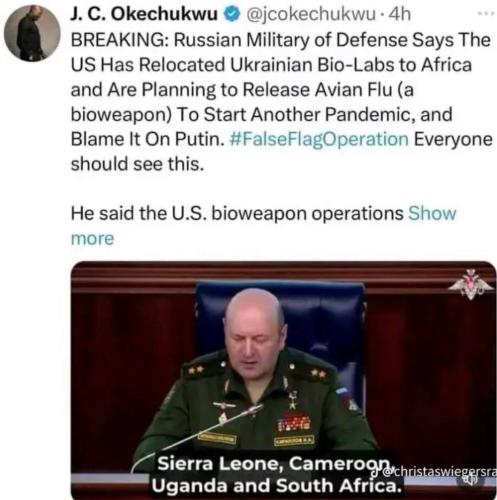The width and height of the screenshot is (497, 500).
Task: Click "He said the U.S. bioweapon operations" text
Action: click(237, 213)
